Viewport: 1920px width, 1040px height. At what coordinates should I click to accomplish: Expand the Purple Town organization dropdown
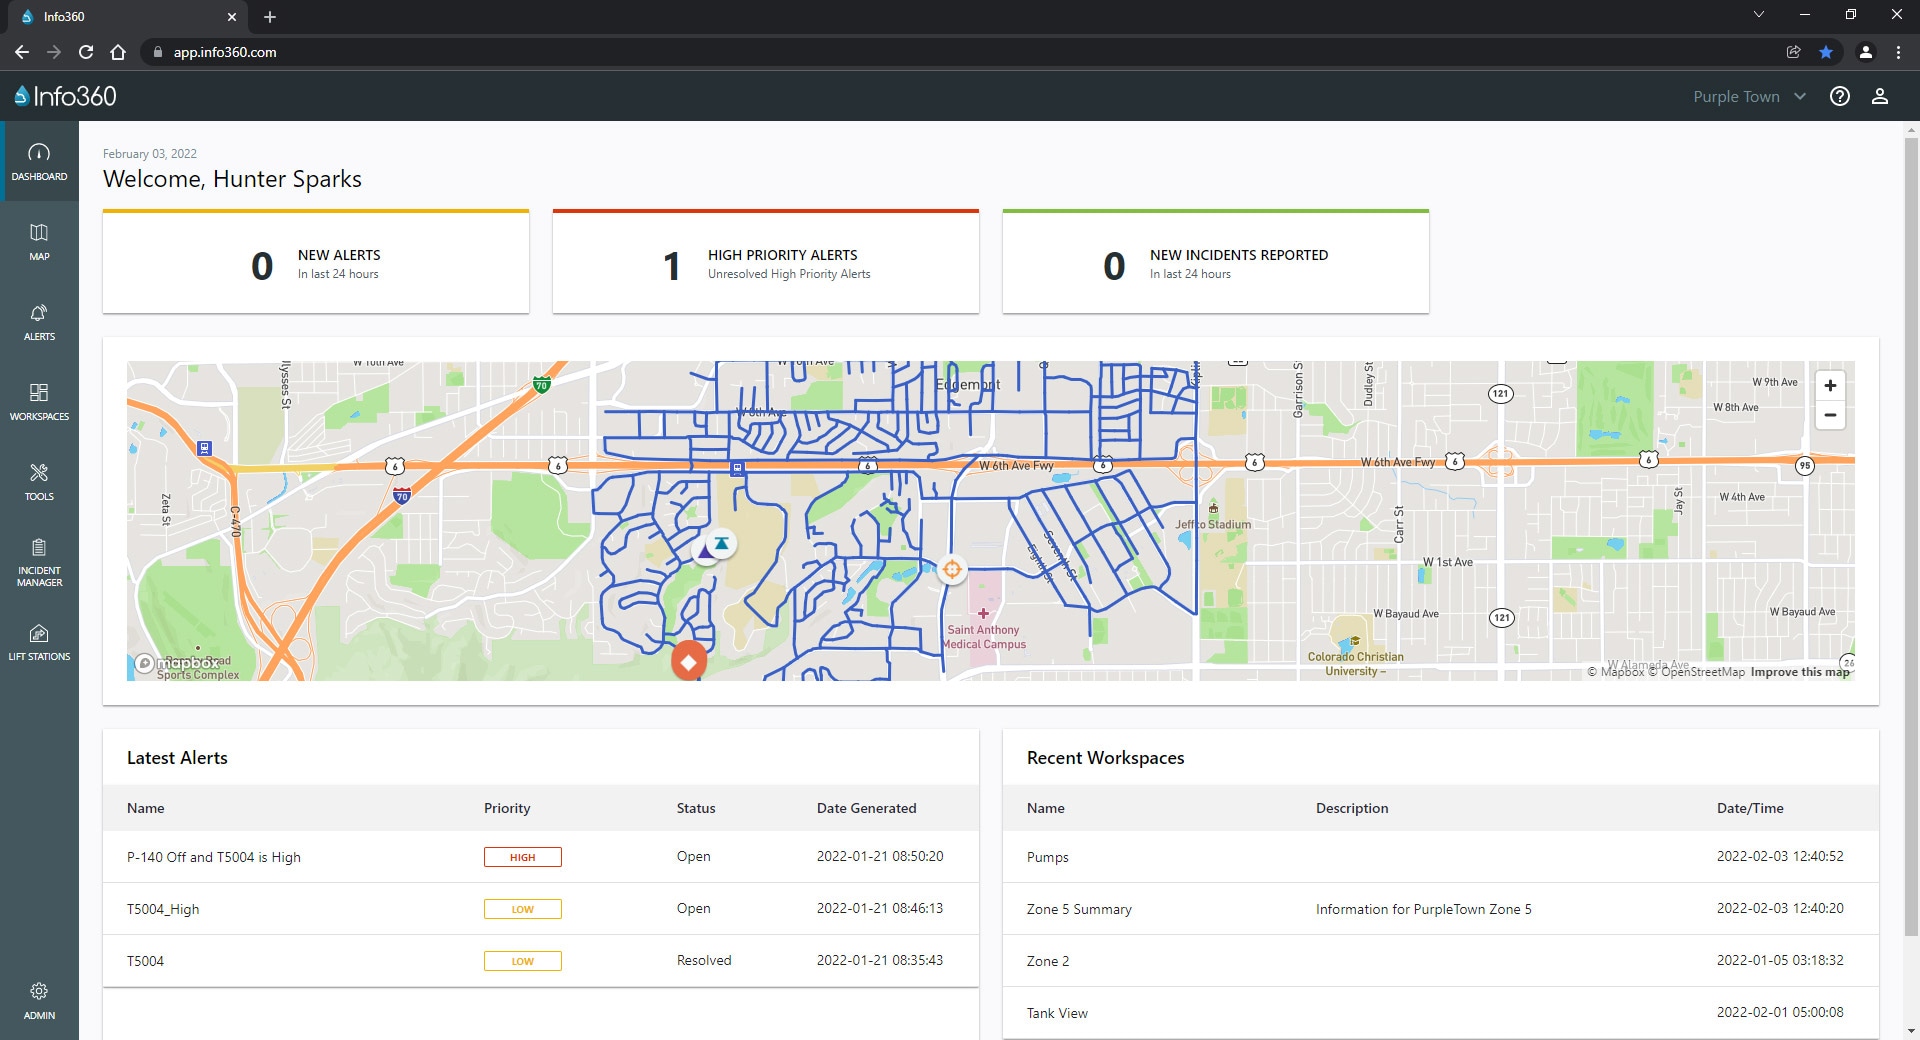pos(1749,96)
